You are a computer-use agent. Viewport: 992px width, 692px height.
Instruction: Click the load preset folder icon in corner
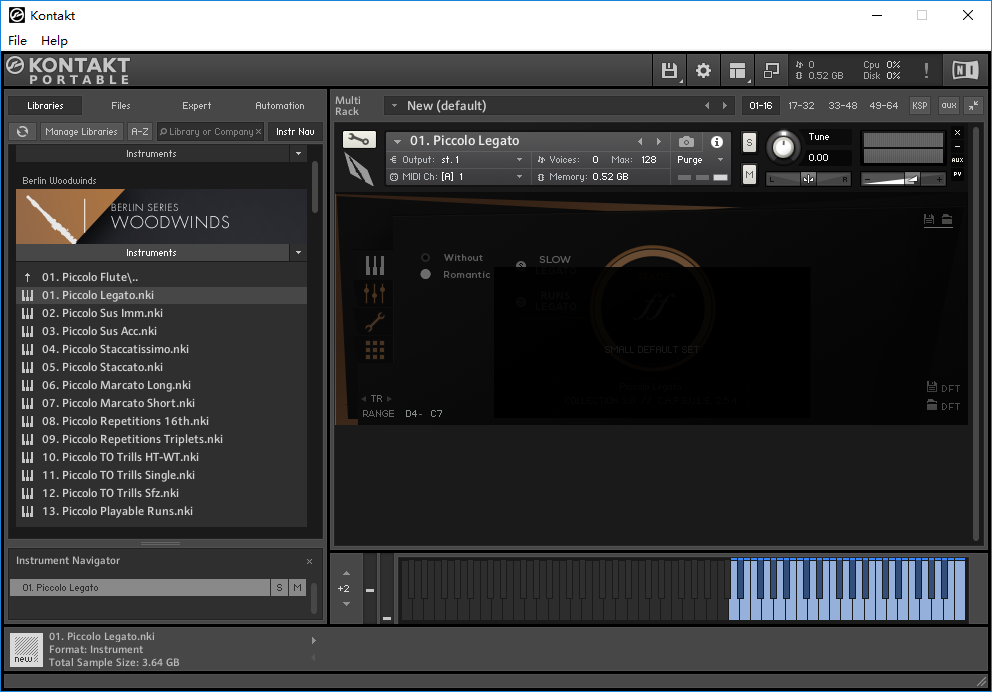[947, 219]
